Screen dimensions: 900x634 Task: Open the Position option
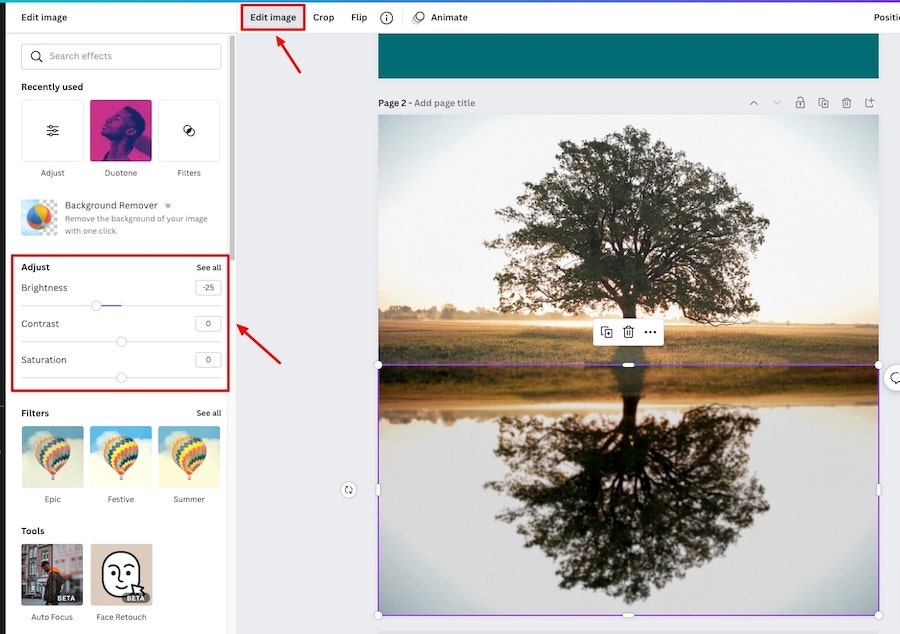(x=886, y=17)
